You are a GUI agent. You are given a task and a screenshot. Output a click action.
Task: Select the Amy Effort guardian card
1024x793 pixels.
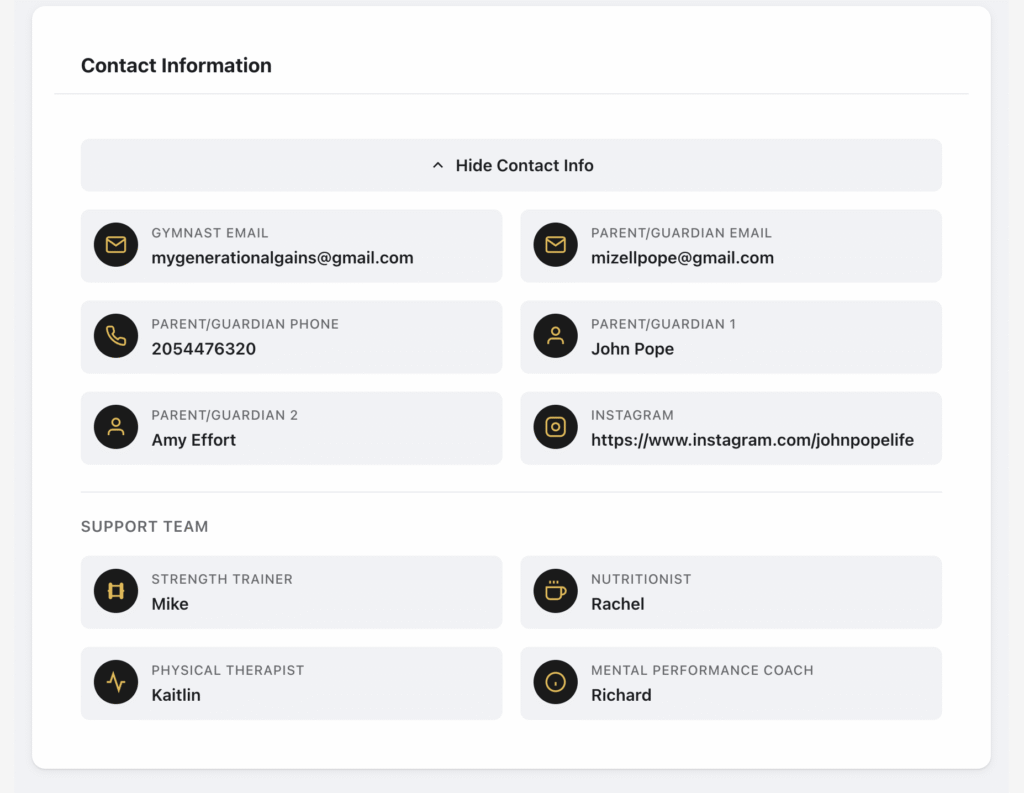point(291,428)
